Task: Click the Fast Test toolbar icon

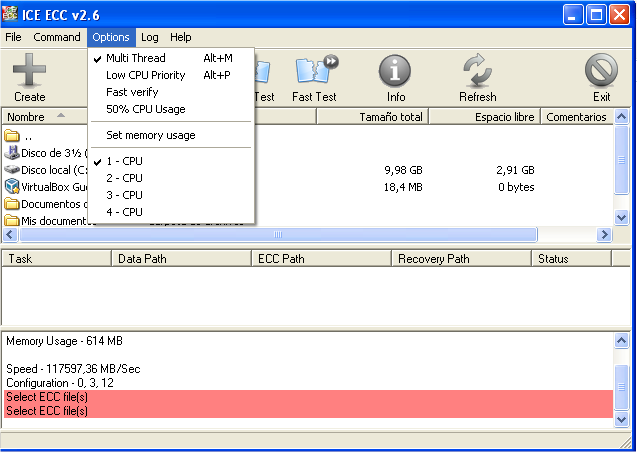Action: [317, 70]
